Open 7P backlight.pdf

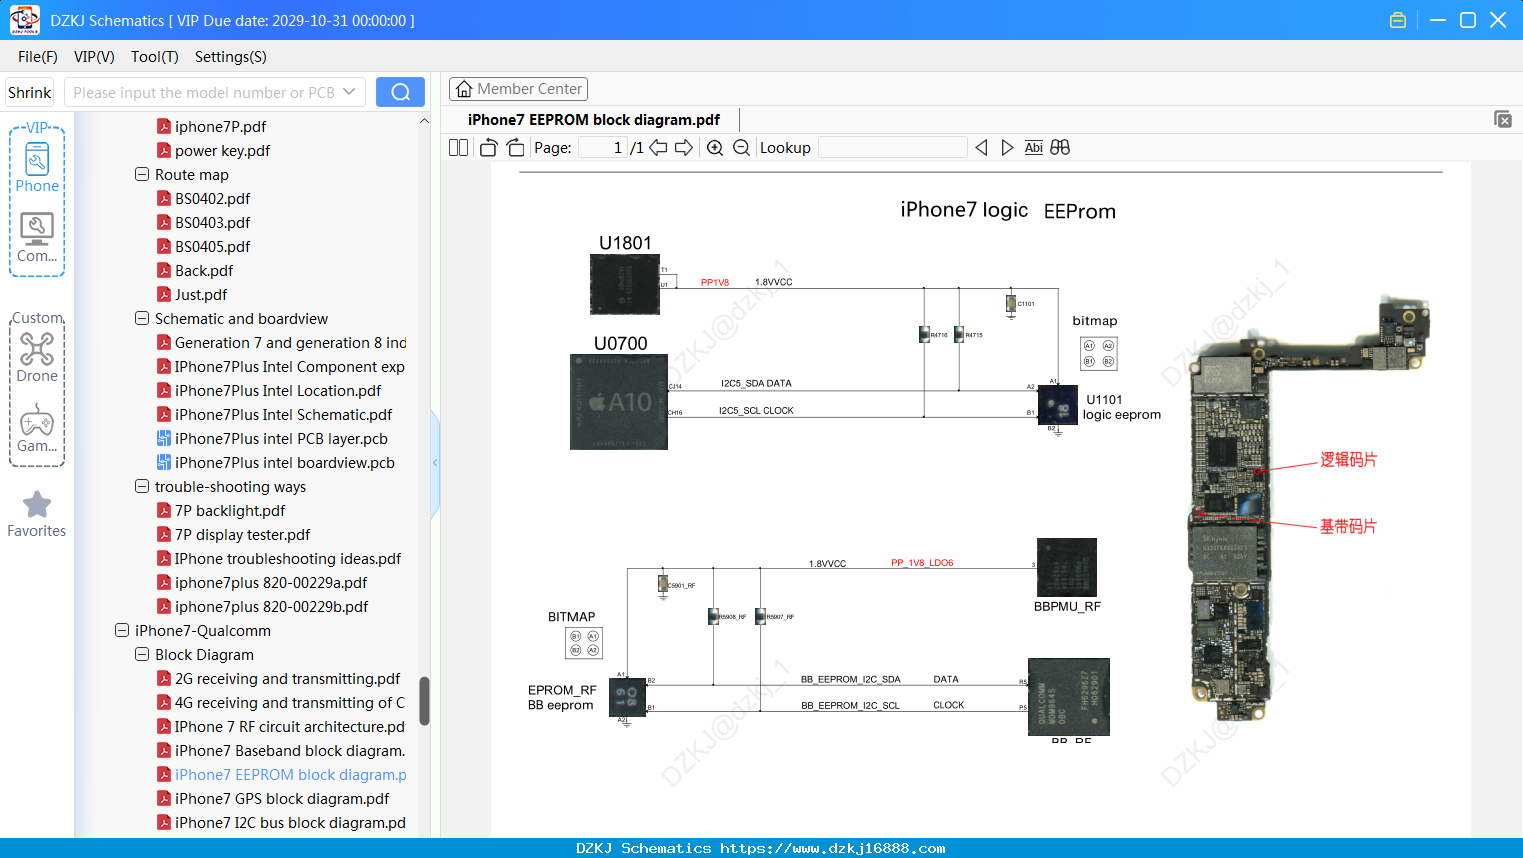[230, 510]
